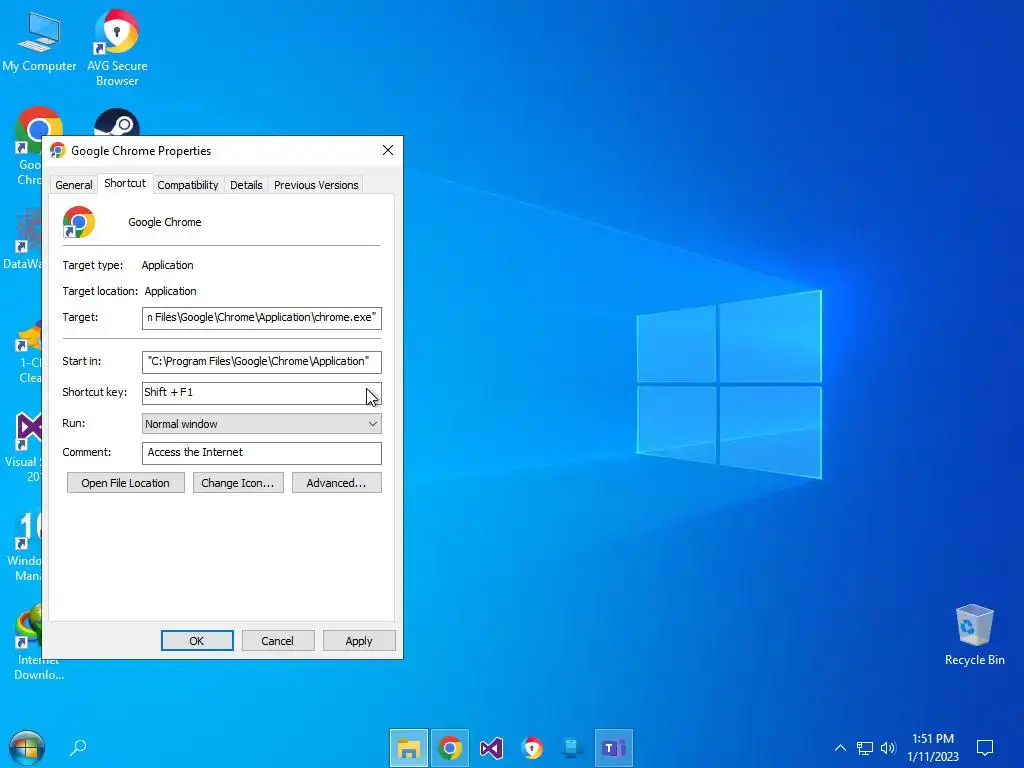Launch Visual Studio from the taskbar

click(x=491, y=748)
